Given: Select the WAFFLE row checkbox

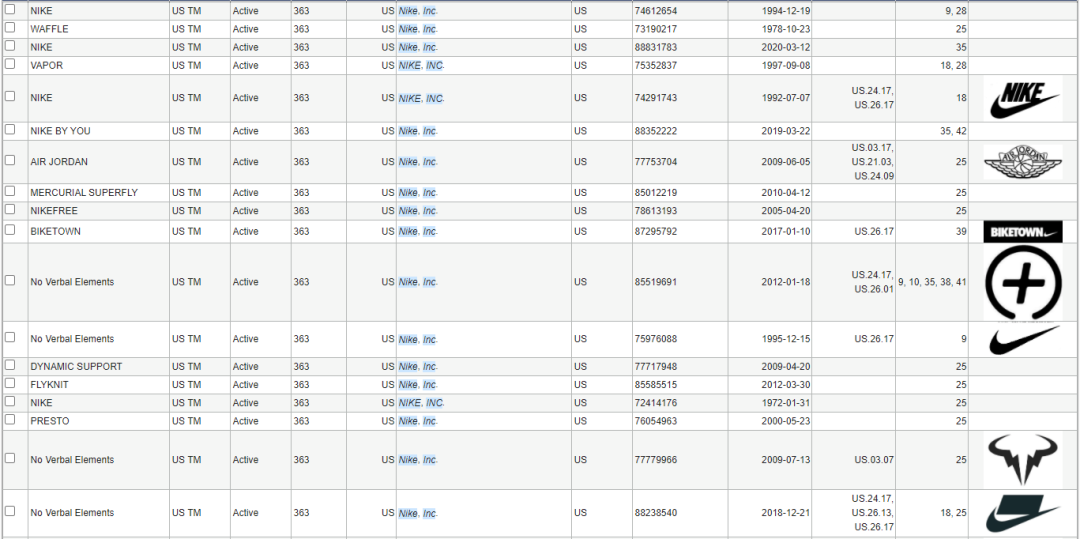Looking at the screenshot, I should pos(10,28).
